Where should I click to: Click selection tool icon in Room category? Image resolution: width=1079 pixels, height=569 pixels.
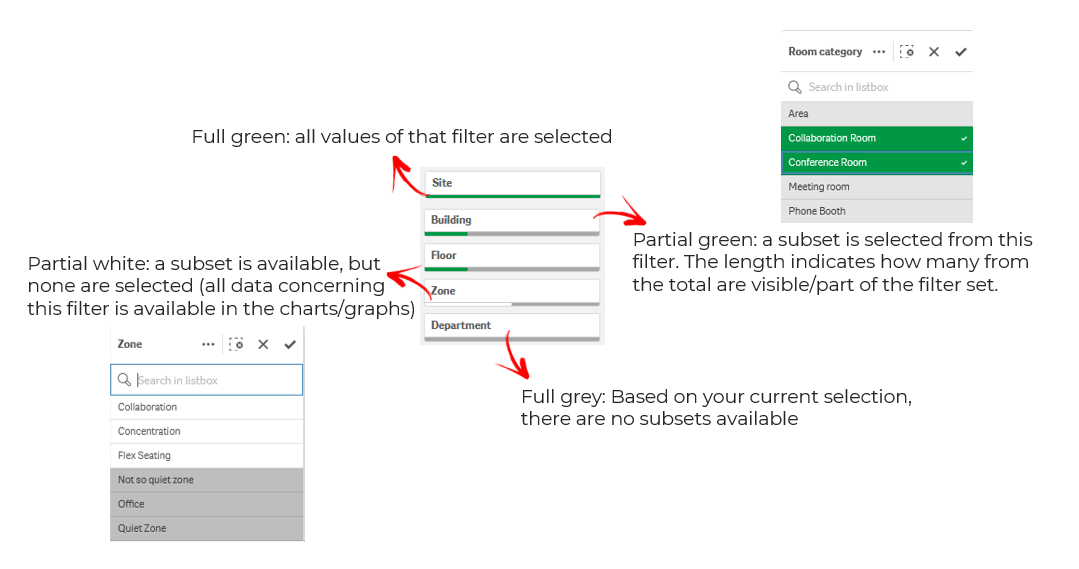tap(907, 52)
